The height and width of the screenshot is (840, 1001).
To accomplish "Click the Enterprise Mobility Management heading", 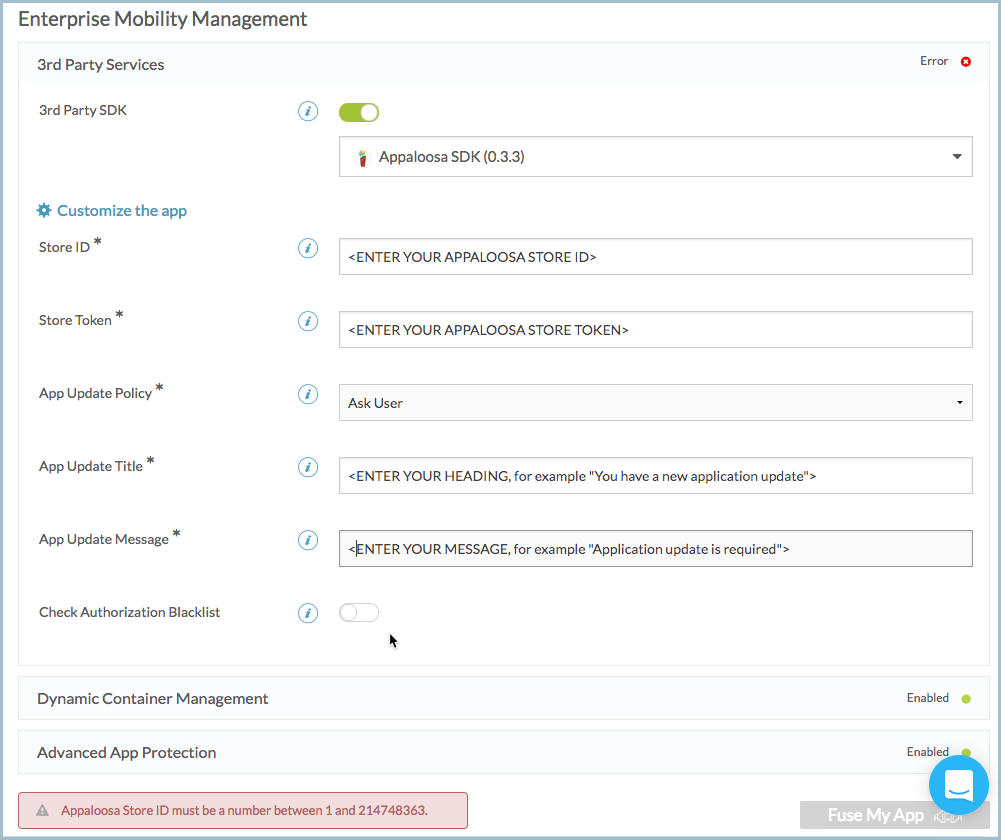I will [163, 19].
